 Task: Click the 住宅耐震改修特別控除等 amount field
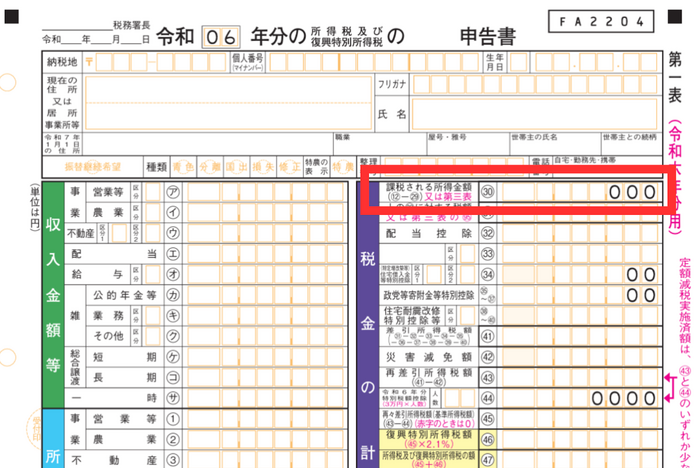click(580, 316)
